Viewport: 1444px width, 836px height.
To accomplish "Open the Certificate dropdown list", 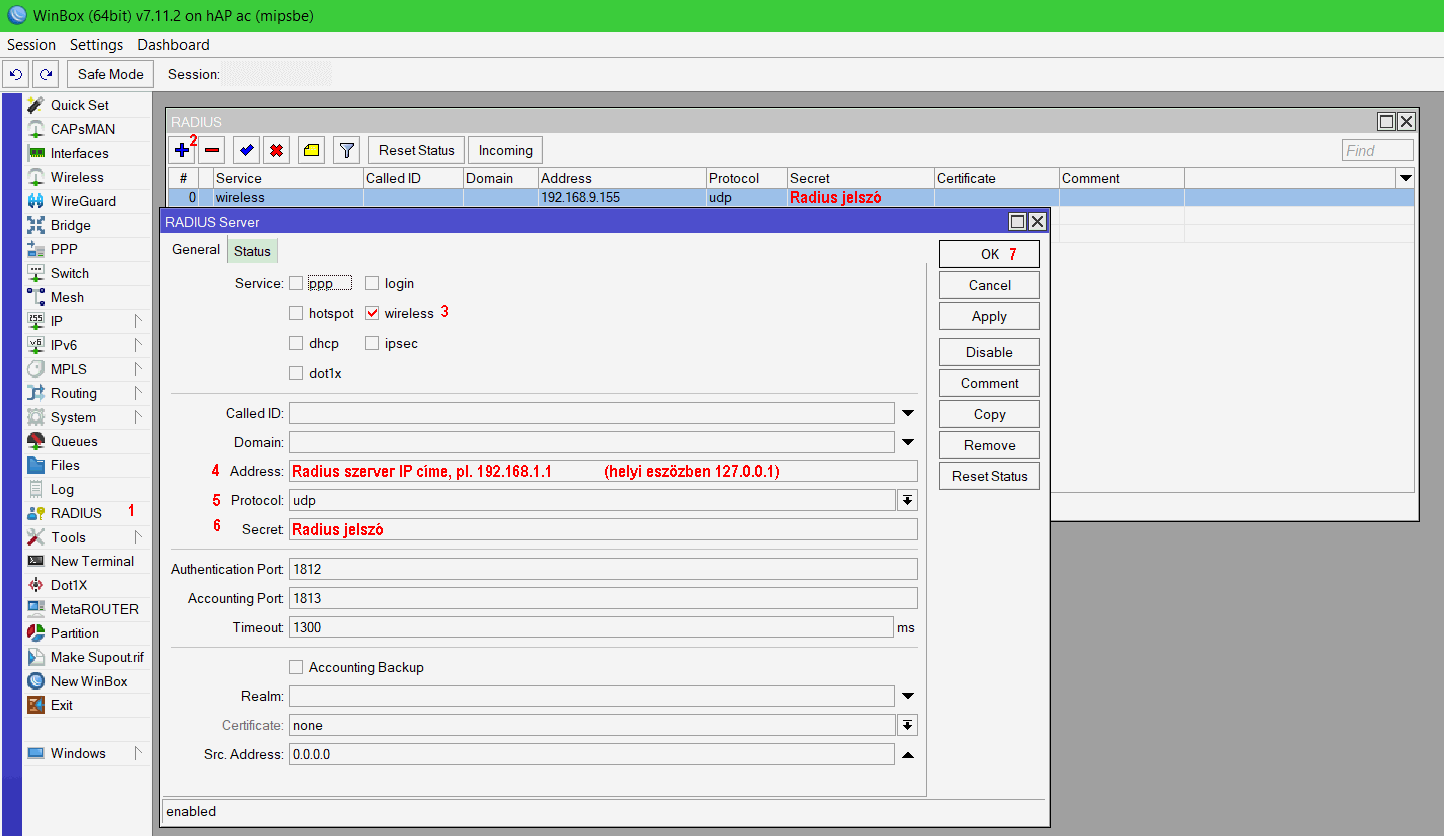I will point(907,725).
